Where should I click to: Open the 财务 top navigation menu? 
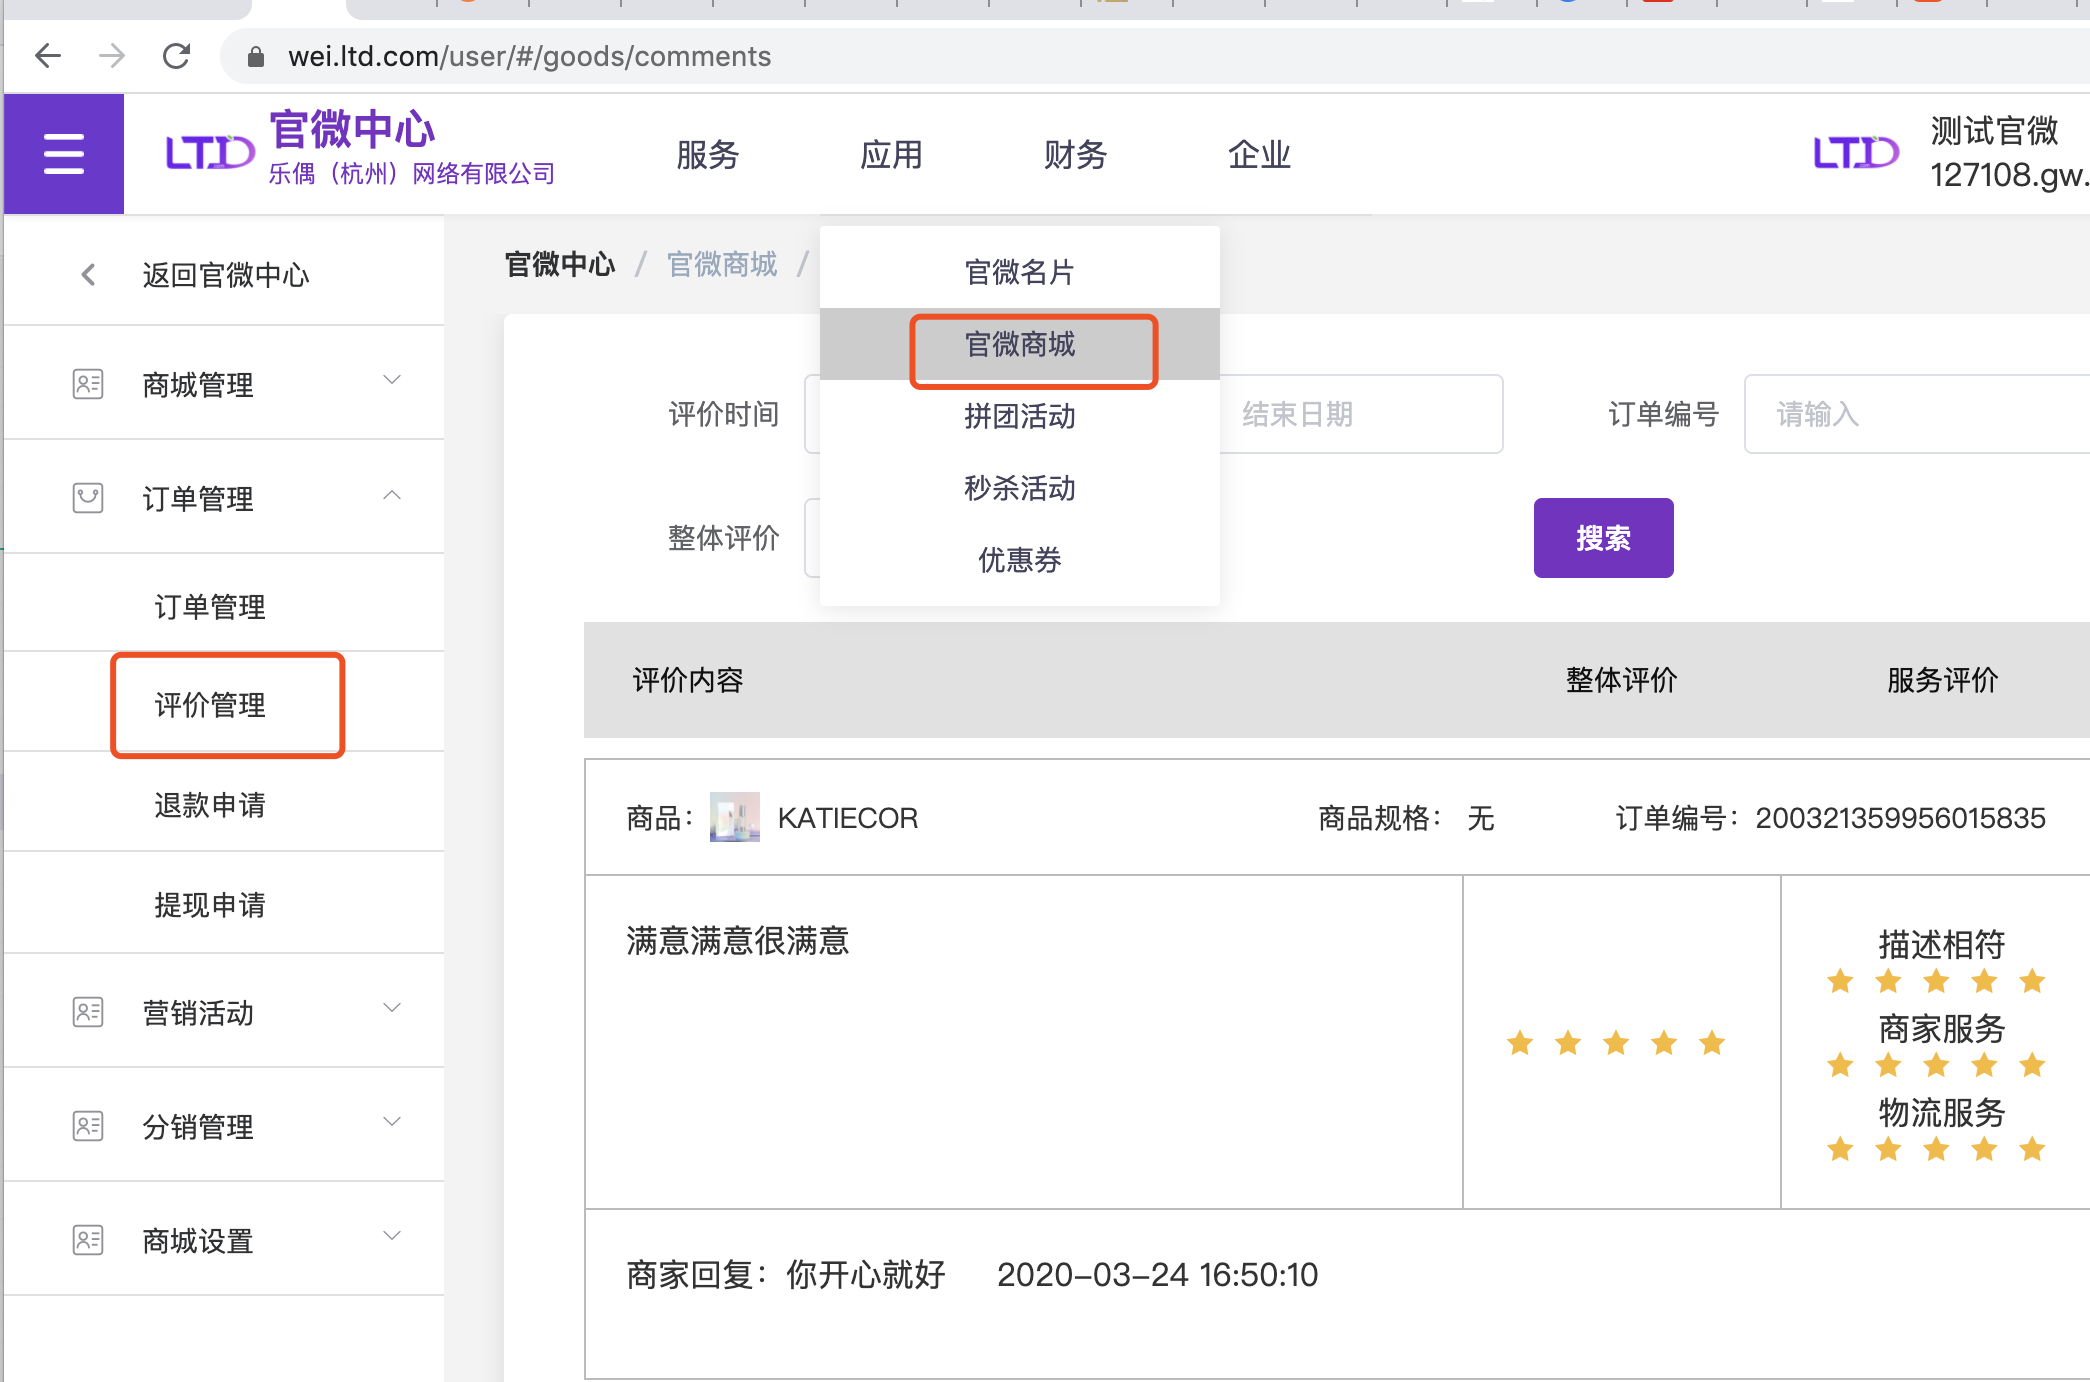1075,155
